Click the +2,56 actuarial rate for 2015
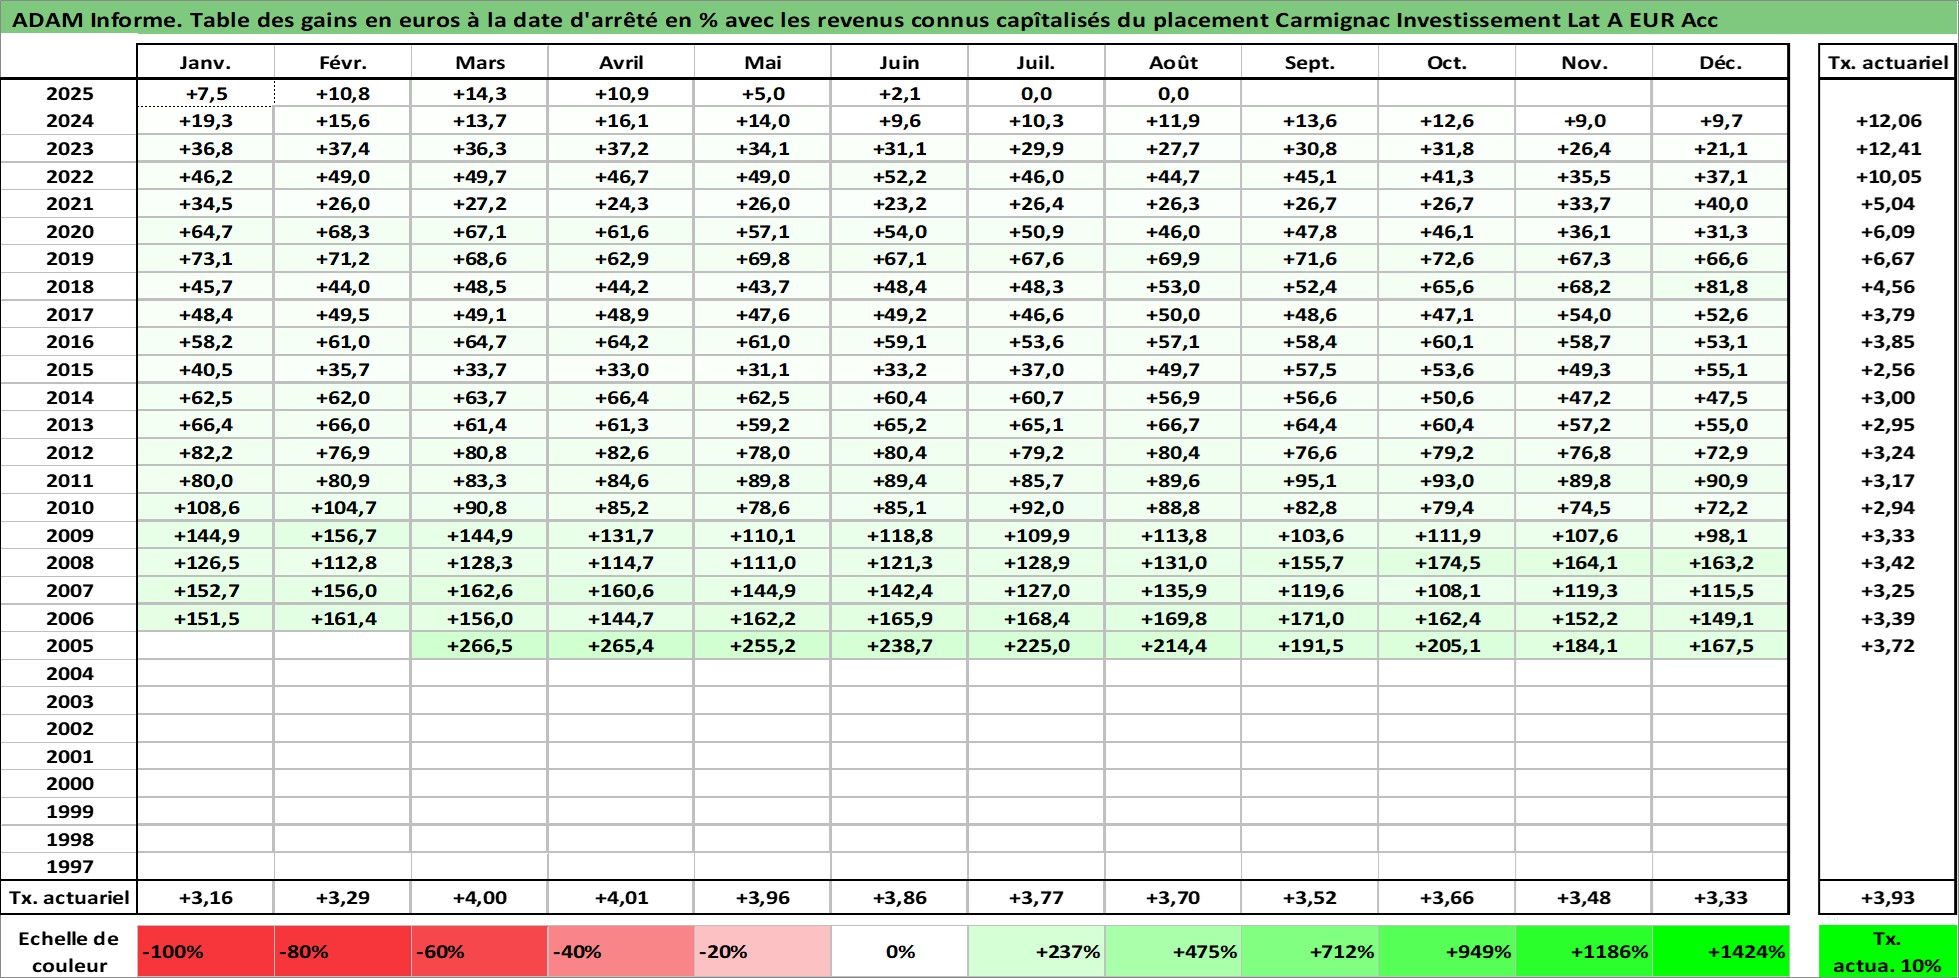Screen dimensions: 1959x978 [1887, 369]
